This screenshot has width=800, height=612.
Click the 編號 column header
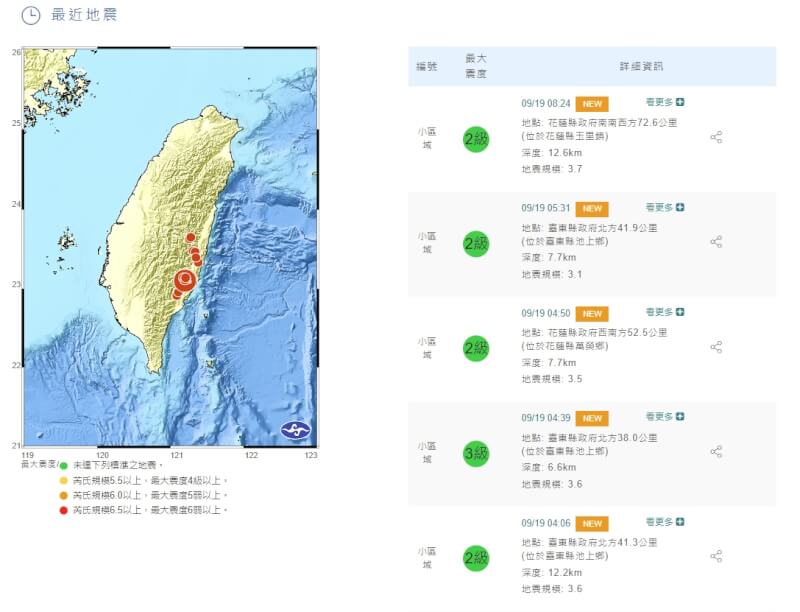[427, 66]
